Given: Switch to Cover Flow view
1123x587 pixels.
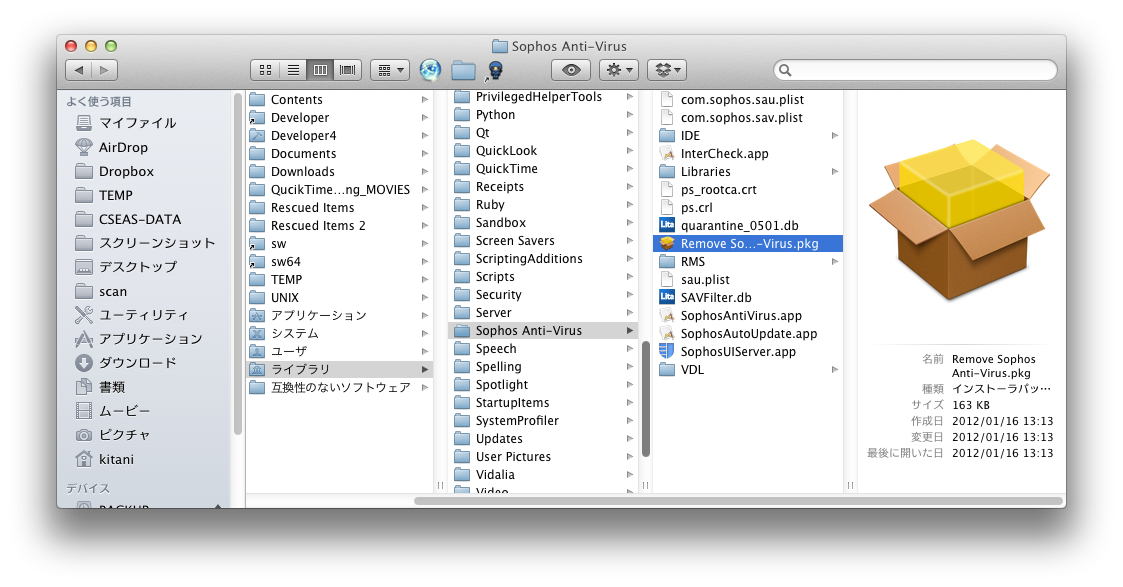Looking at the screenshot, I should click(348, 69).
